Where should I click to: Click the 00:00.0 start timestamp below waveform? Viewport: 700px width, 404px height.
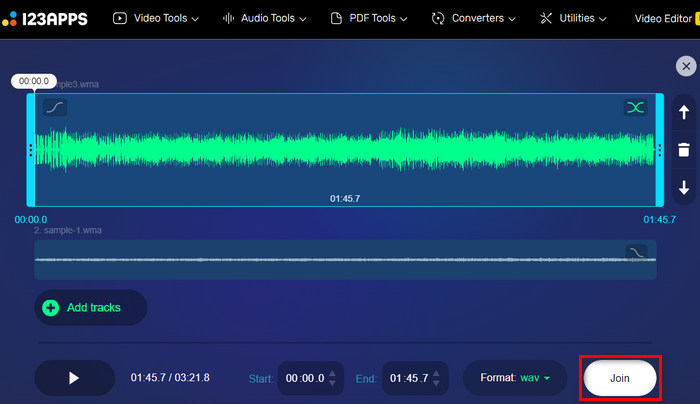31,220
